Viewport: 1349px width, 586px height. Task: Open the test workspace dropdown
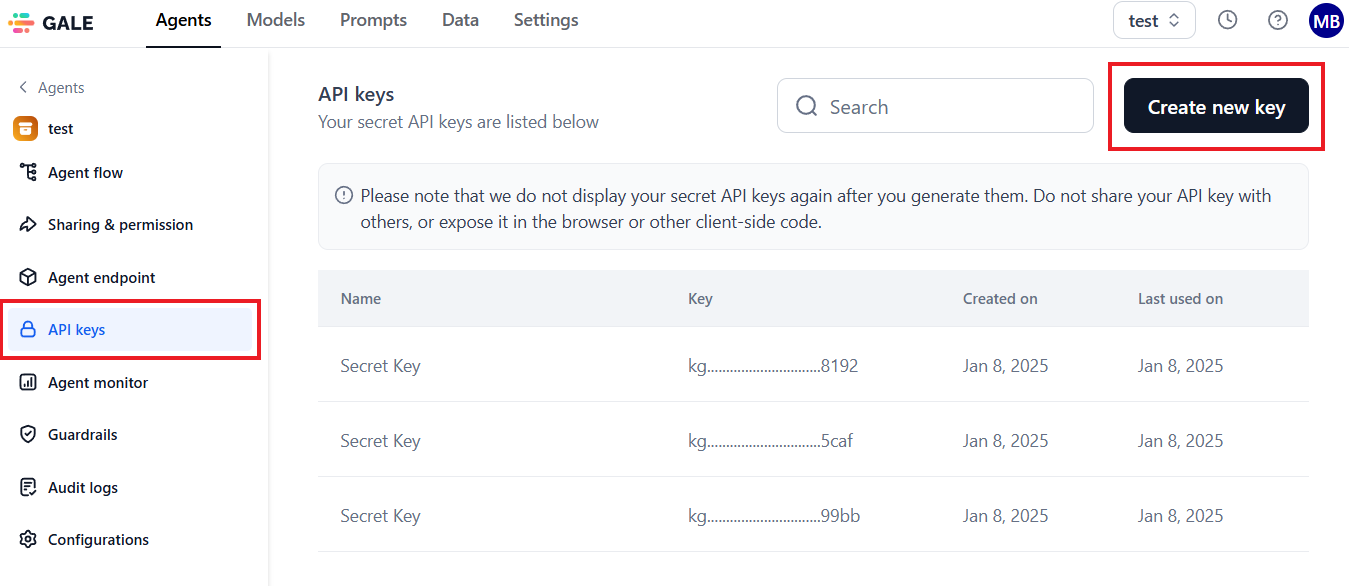(1154, 20)
